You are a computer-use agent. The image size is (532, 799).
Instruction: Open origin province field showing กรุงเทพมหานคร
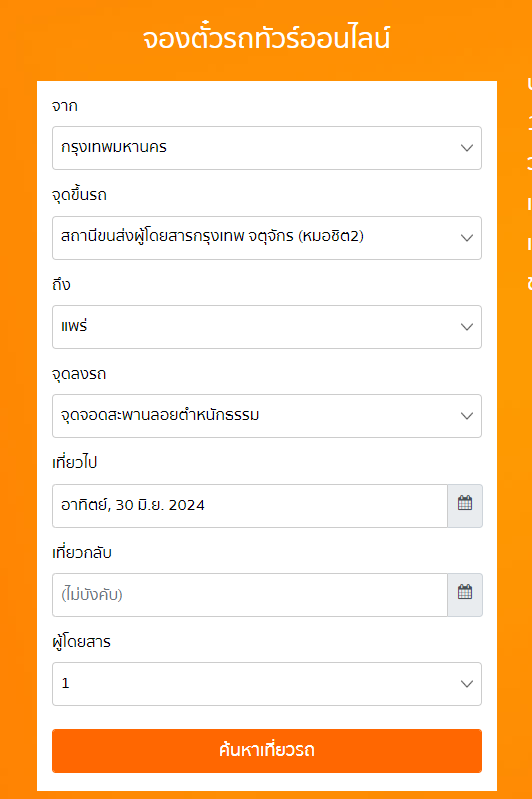coord(267,148)
